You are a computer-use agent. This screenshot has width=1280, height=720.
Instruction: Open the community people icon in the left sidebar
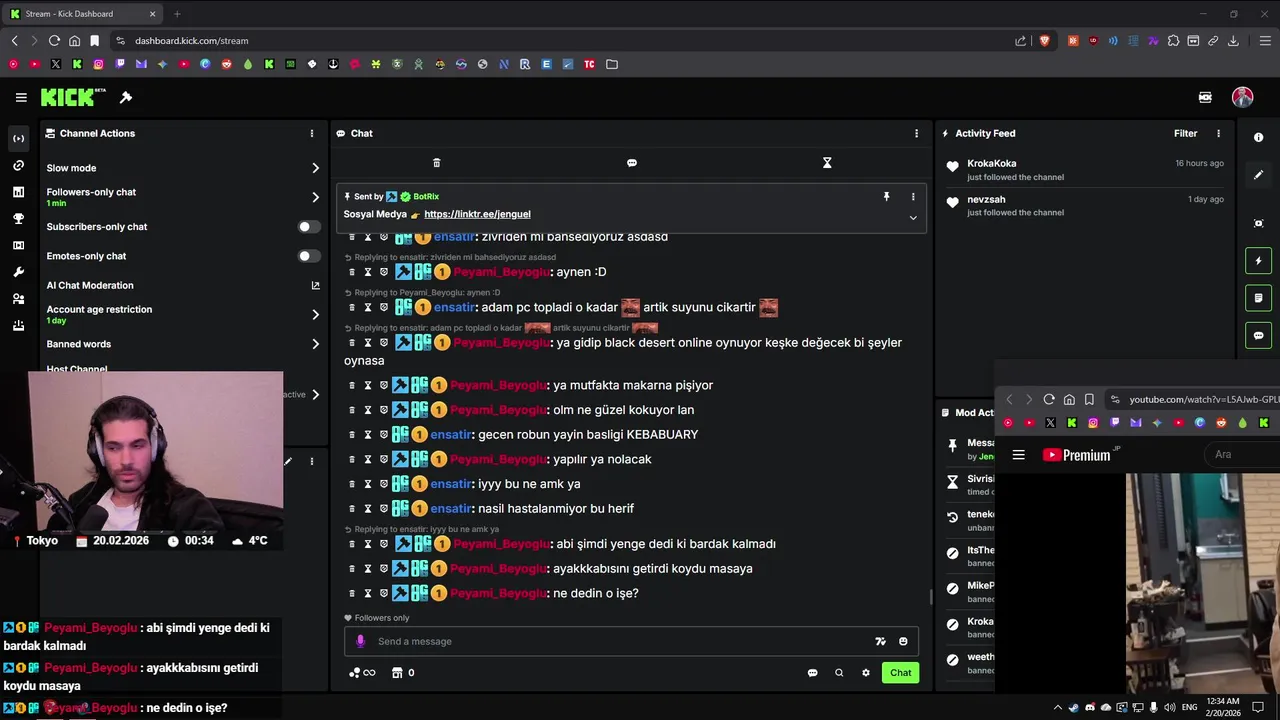(x=18, y=299)
